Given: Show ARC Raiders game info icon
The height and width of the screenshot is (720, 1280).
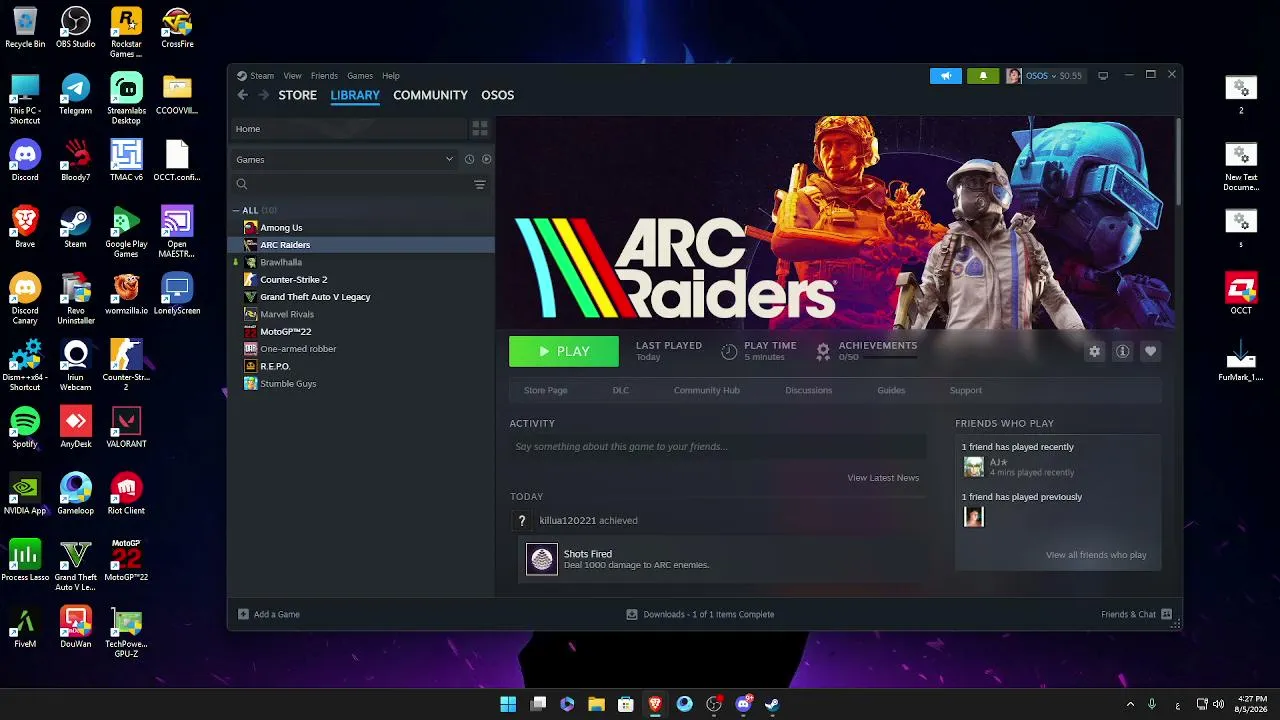Looking at the screenshot, I should pos(1123,352).
